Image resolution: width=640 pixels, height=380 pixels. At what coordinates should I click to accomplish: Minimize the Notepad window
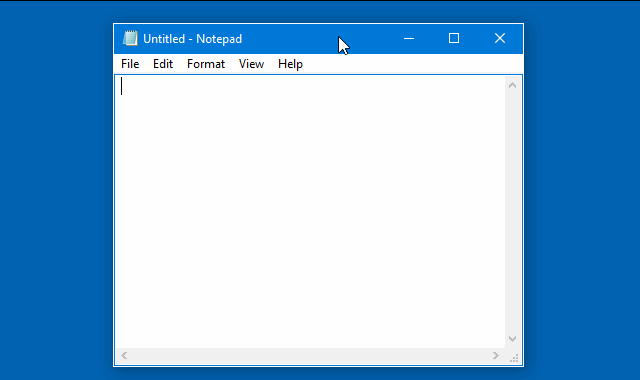409,39
